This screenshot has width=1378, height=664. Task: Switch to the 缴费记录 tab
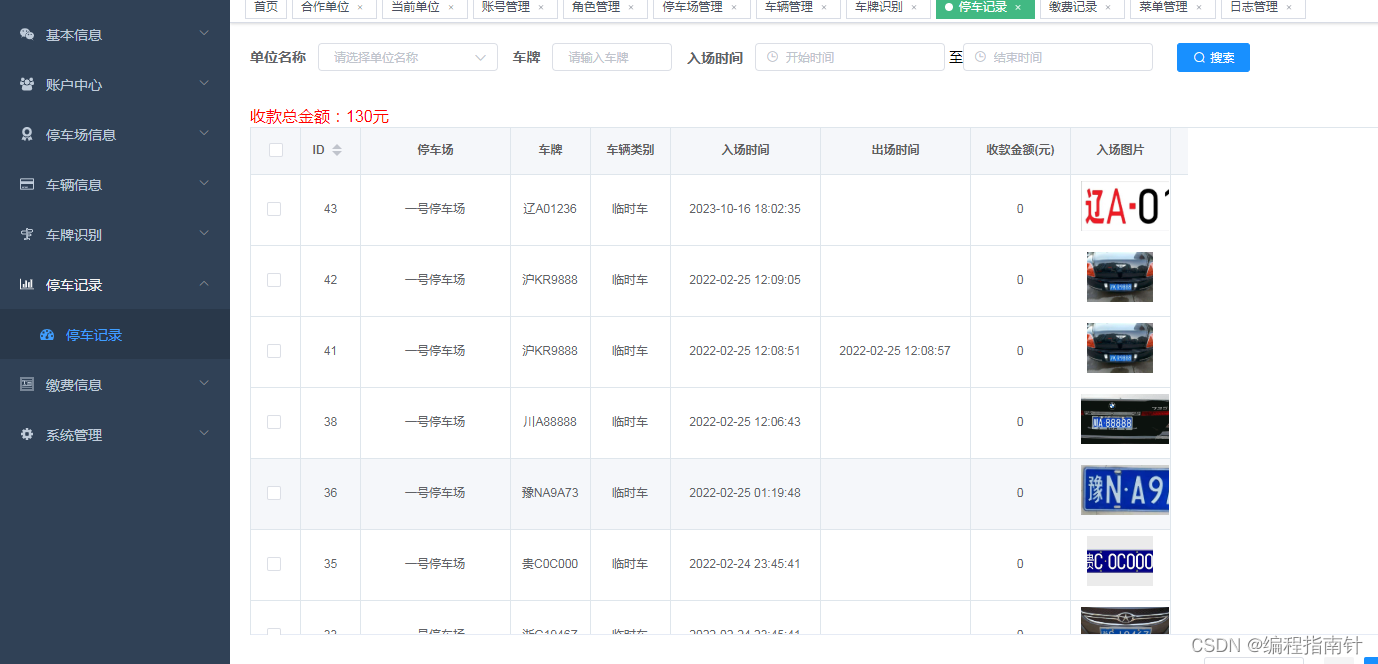[x=1073, y=7]
